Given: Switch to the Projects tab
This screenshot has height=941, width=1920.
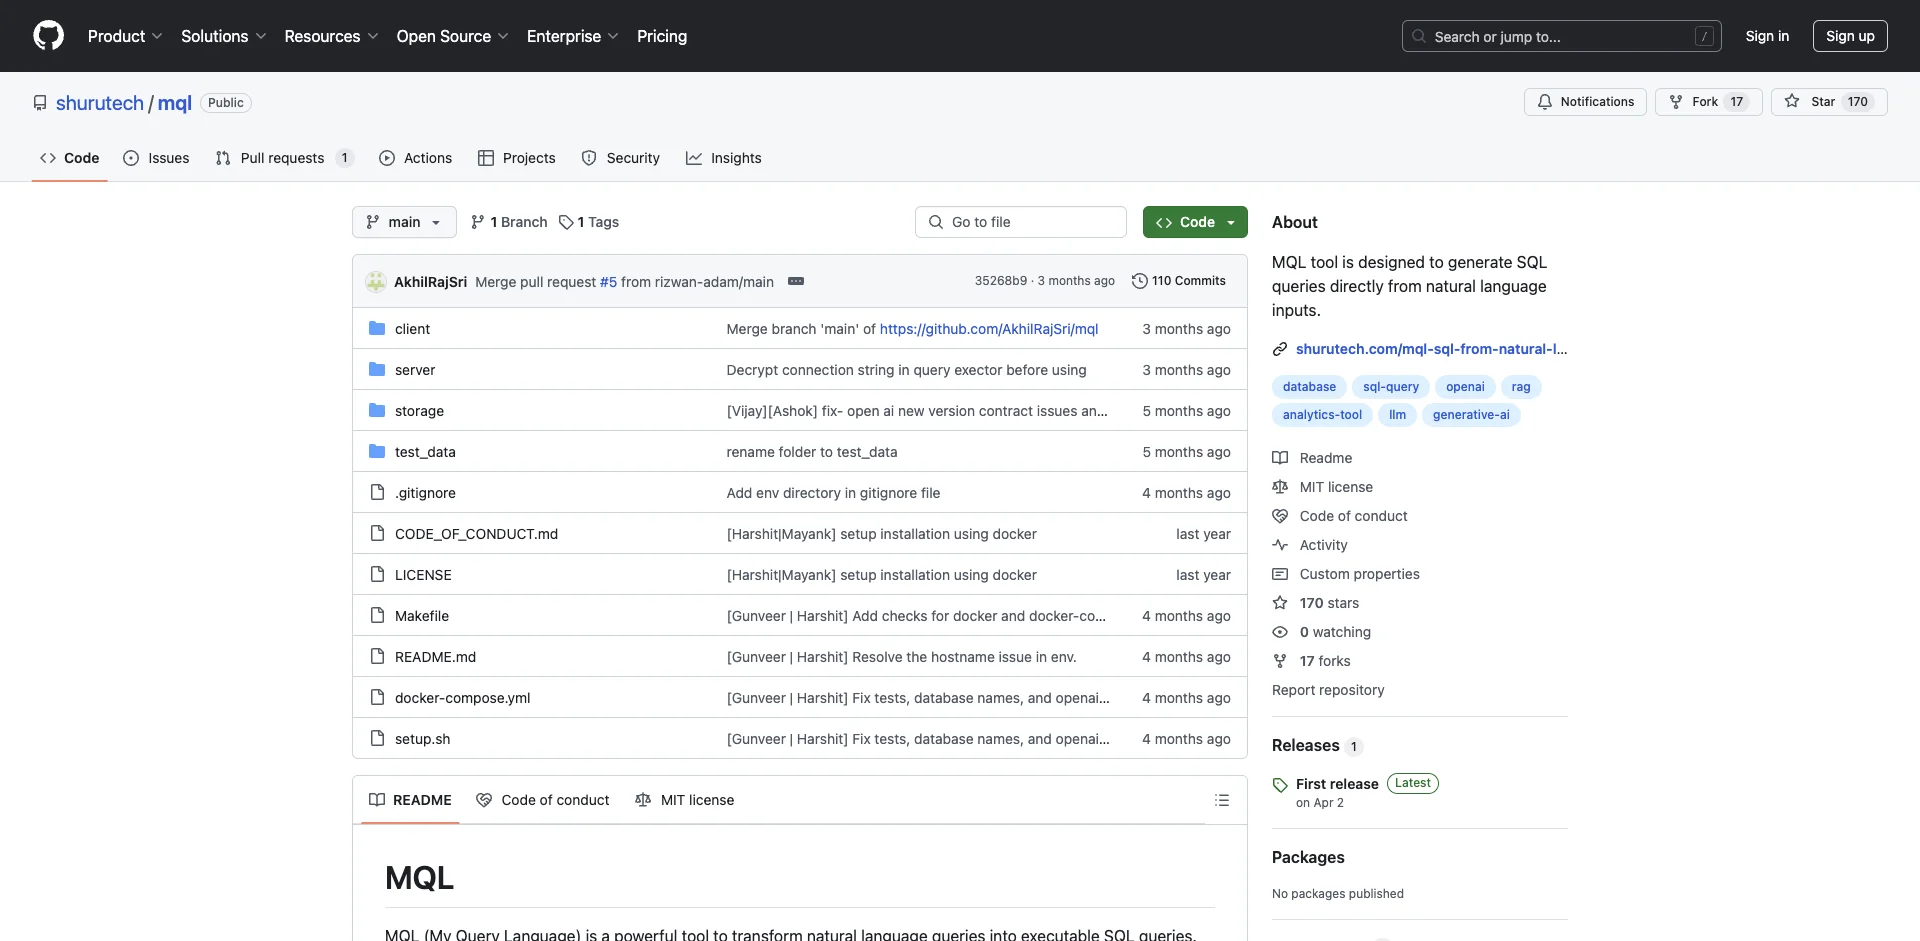Looking at the screenshot, I should click(x=517, y=158).
